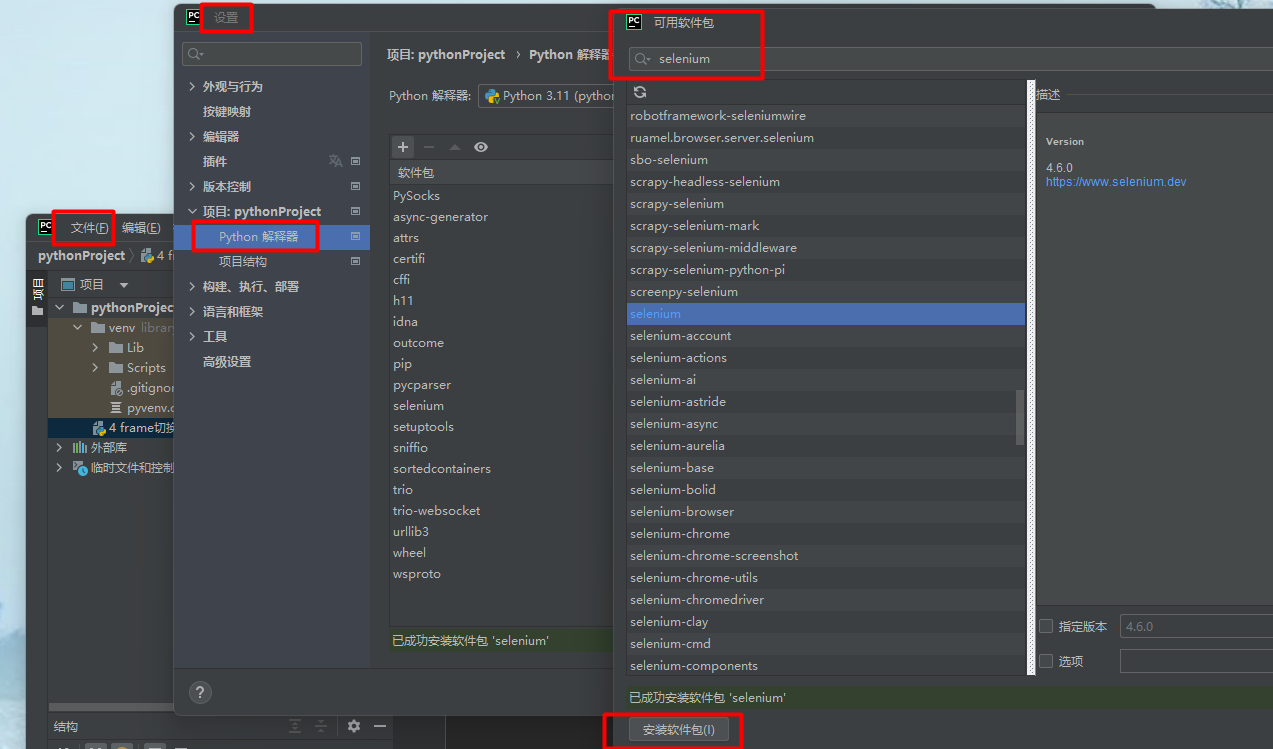1273x749 pixels.
Task: Click the Scripts folder icon
Action: (116, 367)
